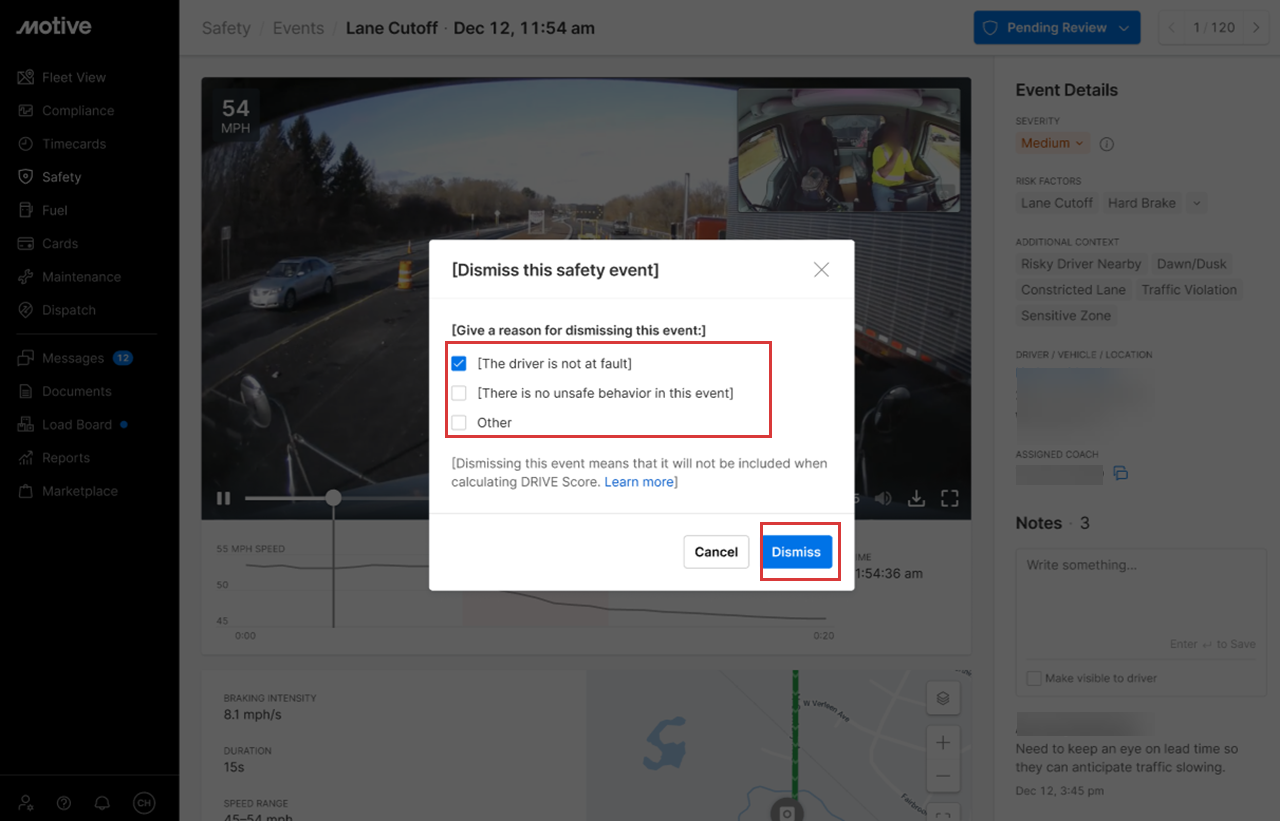This screenshot has width=1280, height=822.
Task: Toggle Make visible to driver checkbox
Action: pos(1034,678)
